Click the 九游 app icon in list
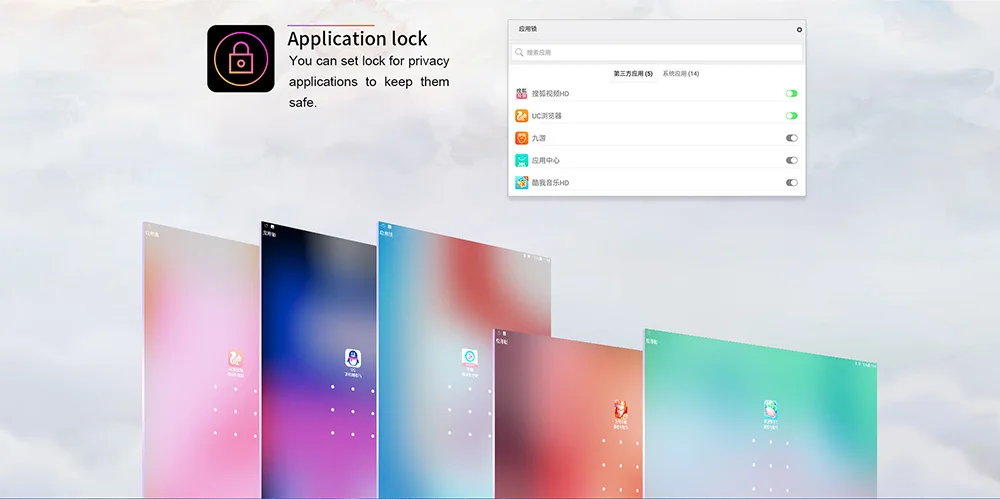 pyautogui.click(x=522, y=138)
